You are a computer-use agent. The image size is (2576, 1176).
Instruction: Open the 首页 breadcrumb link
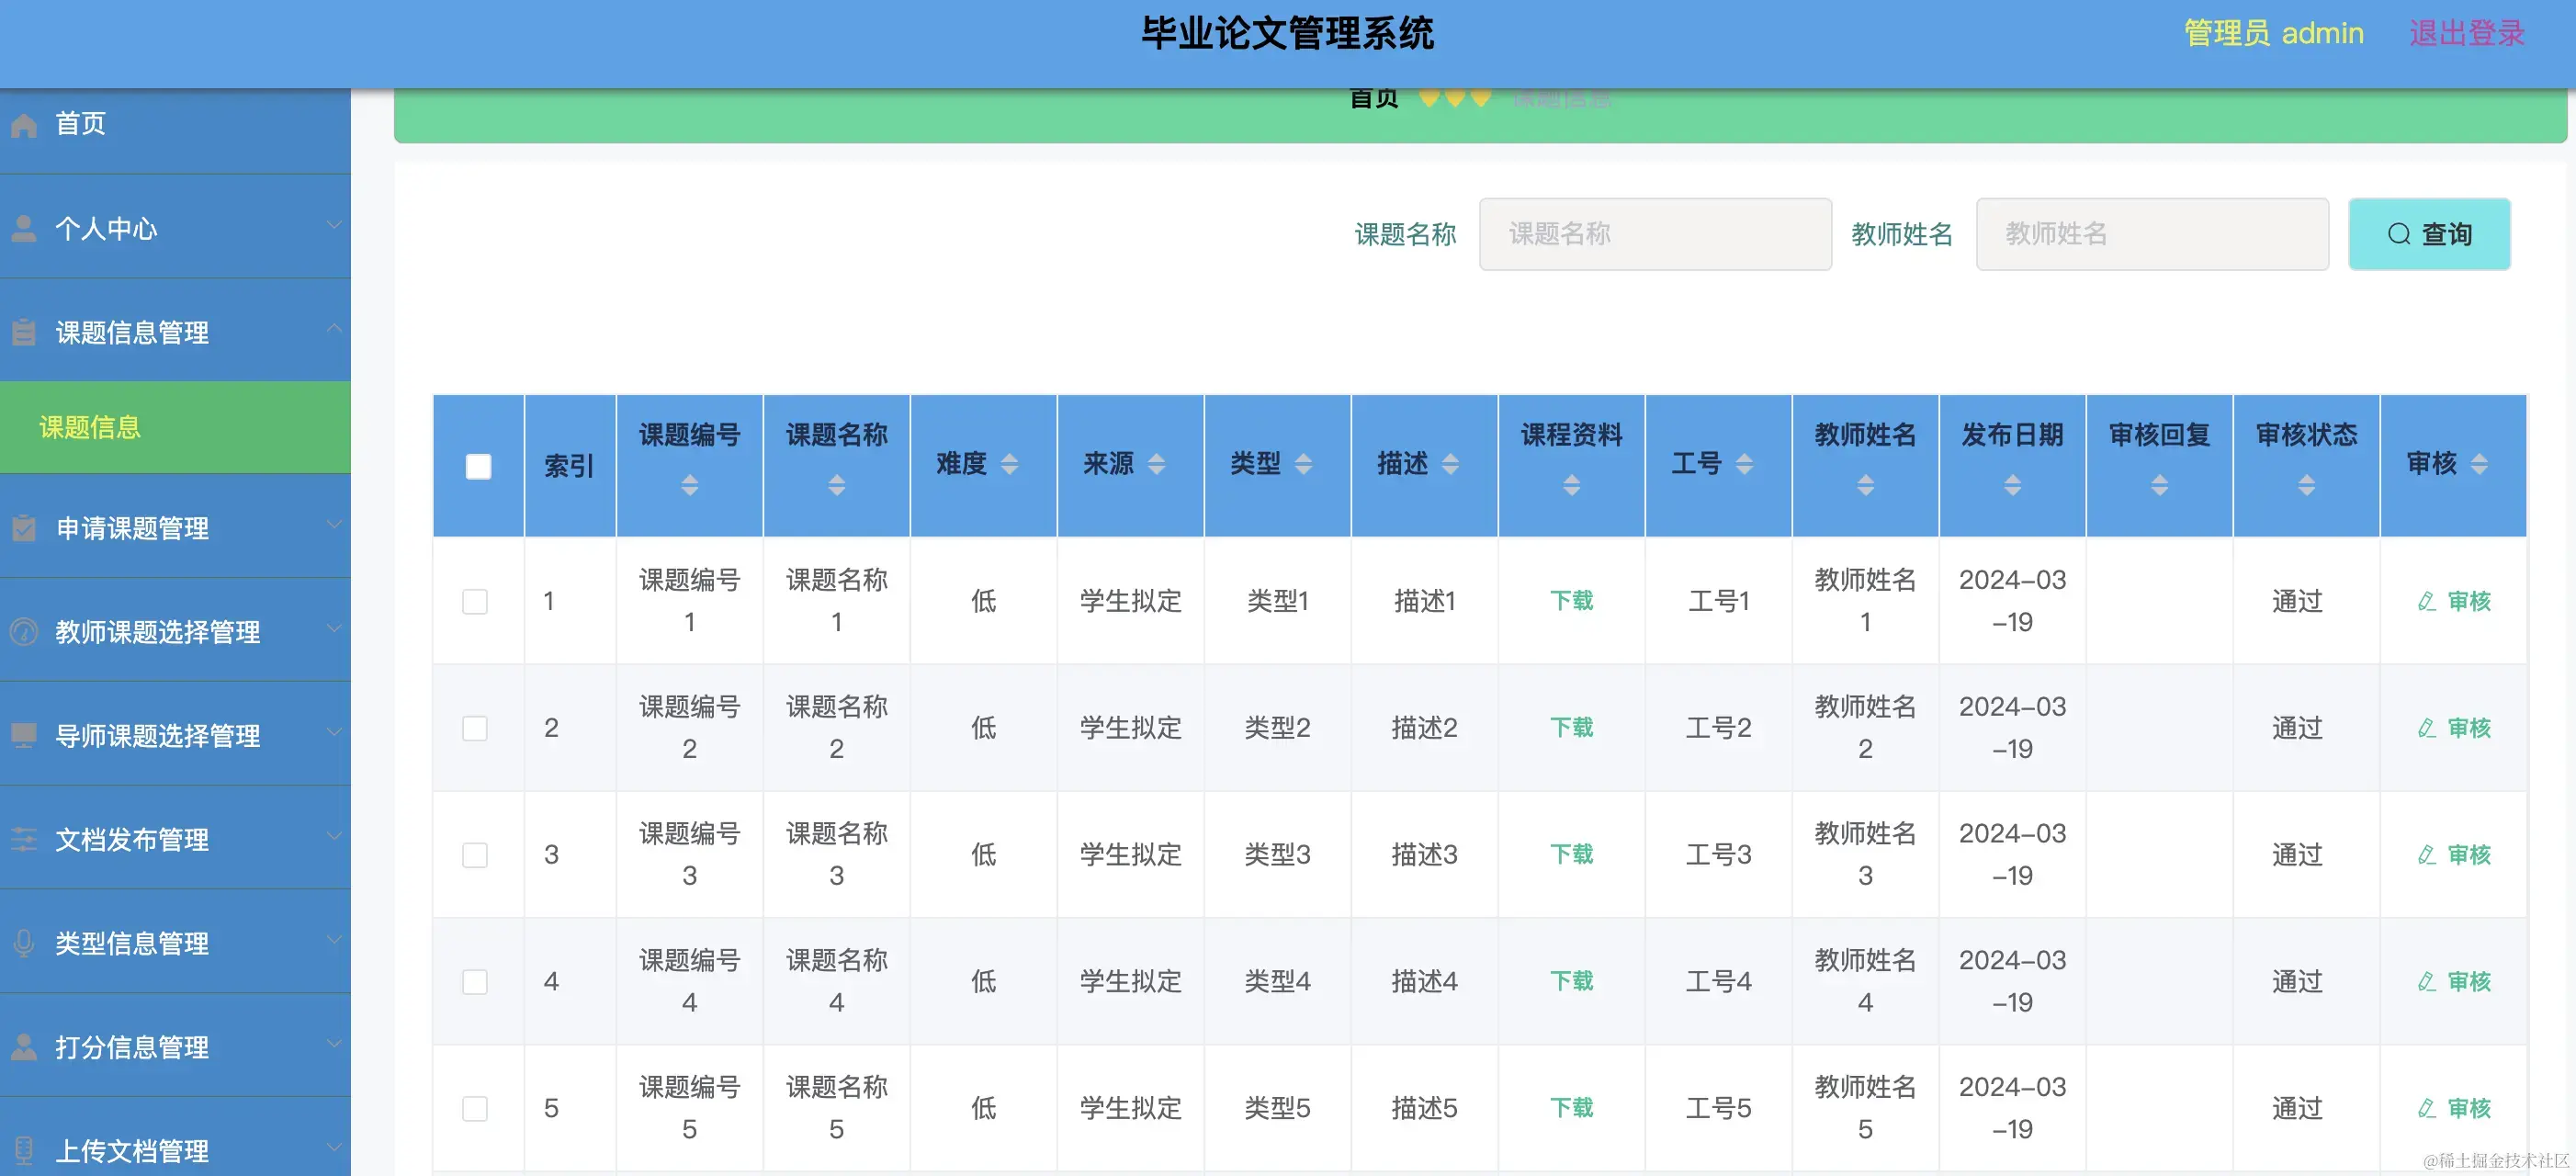1373,97
